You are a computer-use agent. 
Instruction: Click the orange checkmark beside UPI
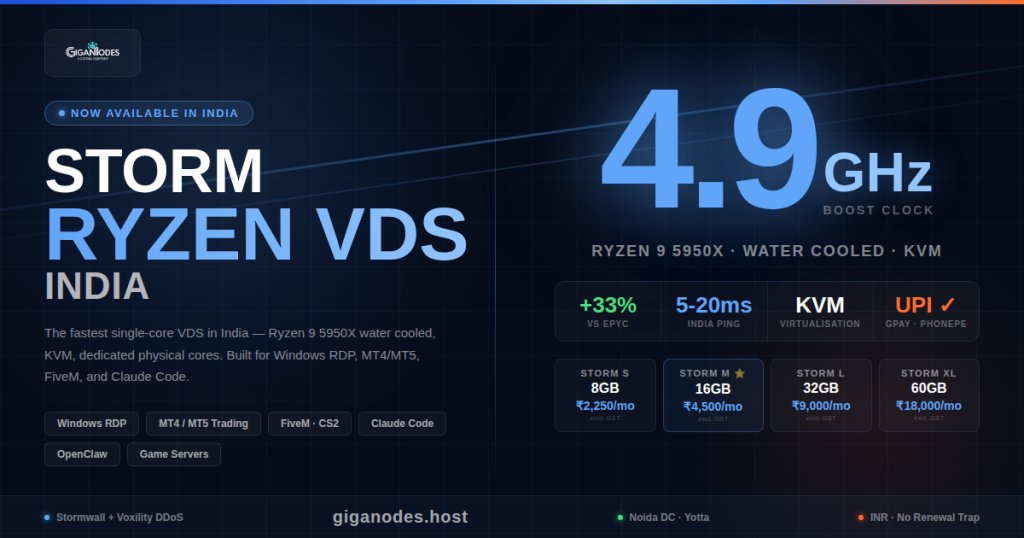pos(948,304)
